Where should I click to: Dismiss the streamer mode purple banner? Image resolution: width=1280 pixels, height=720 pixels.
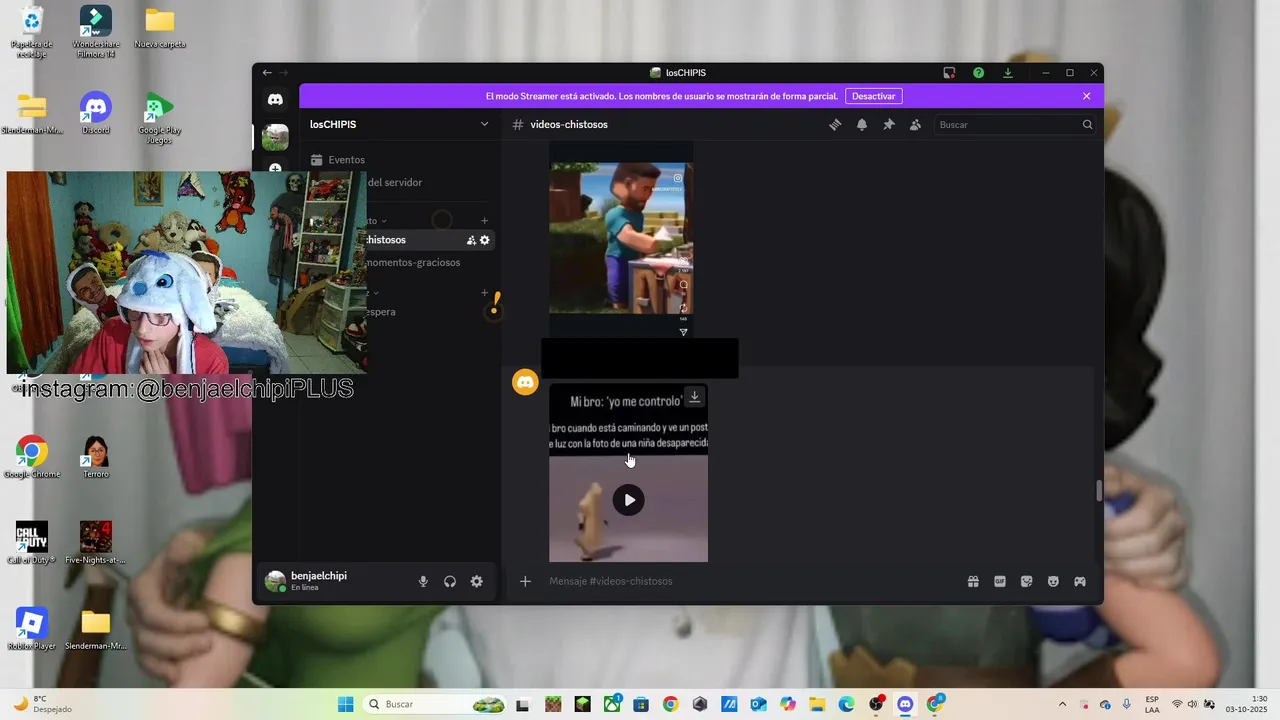tap(1087, 96)
